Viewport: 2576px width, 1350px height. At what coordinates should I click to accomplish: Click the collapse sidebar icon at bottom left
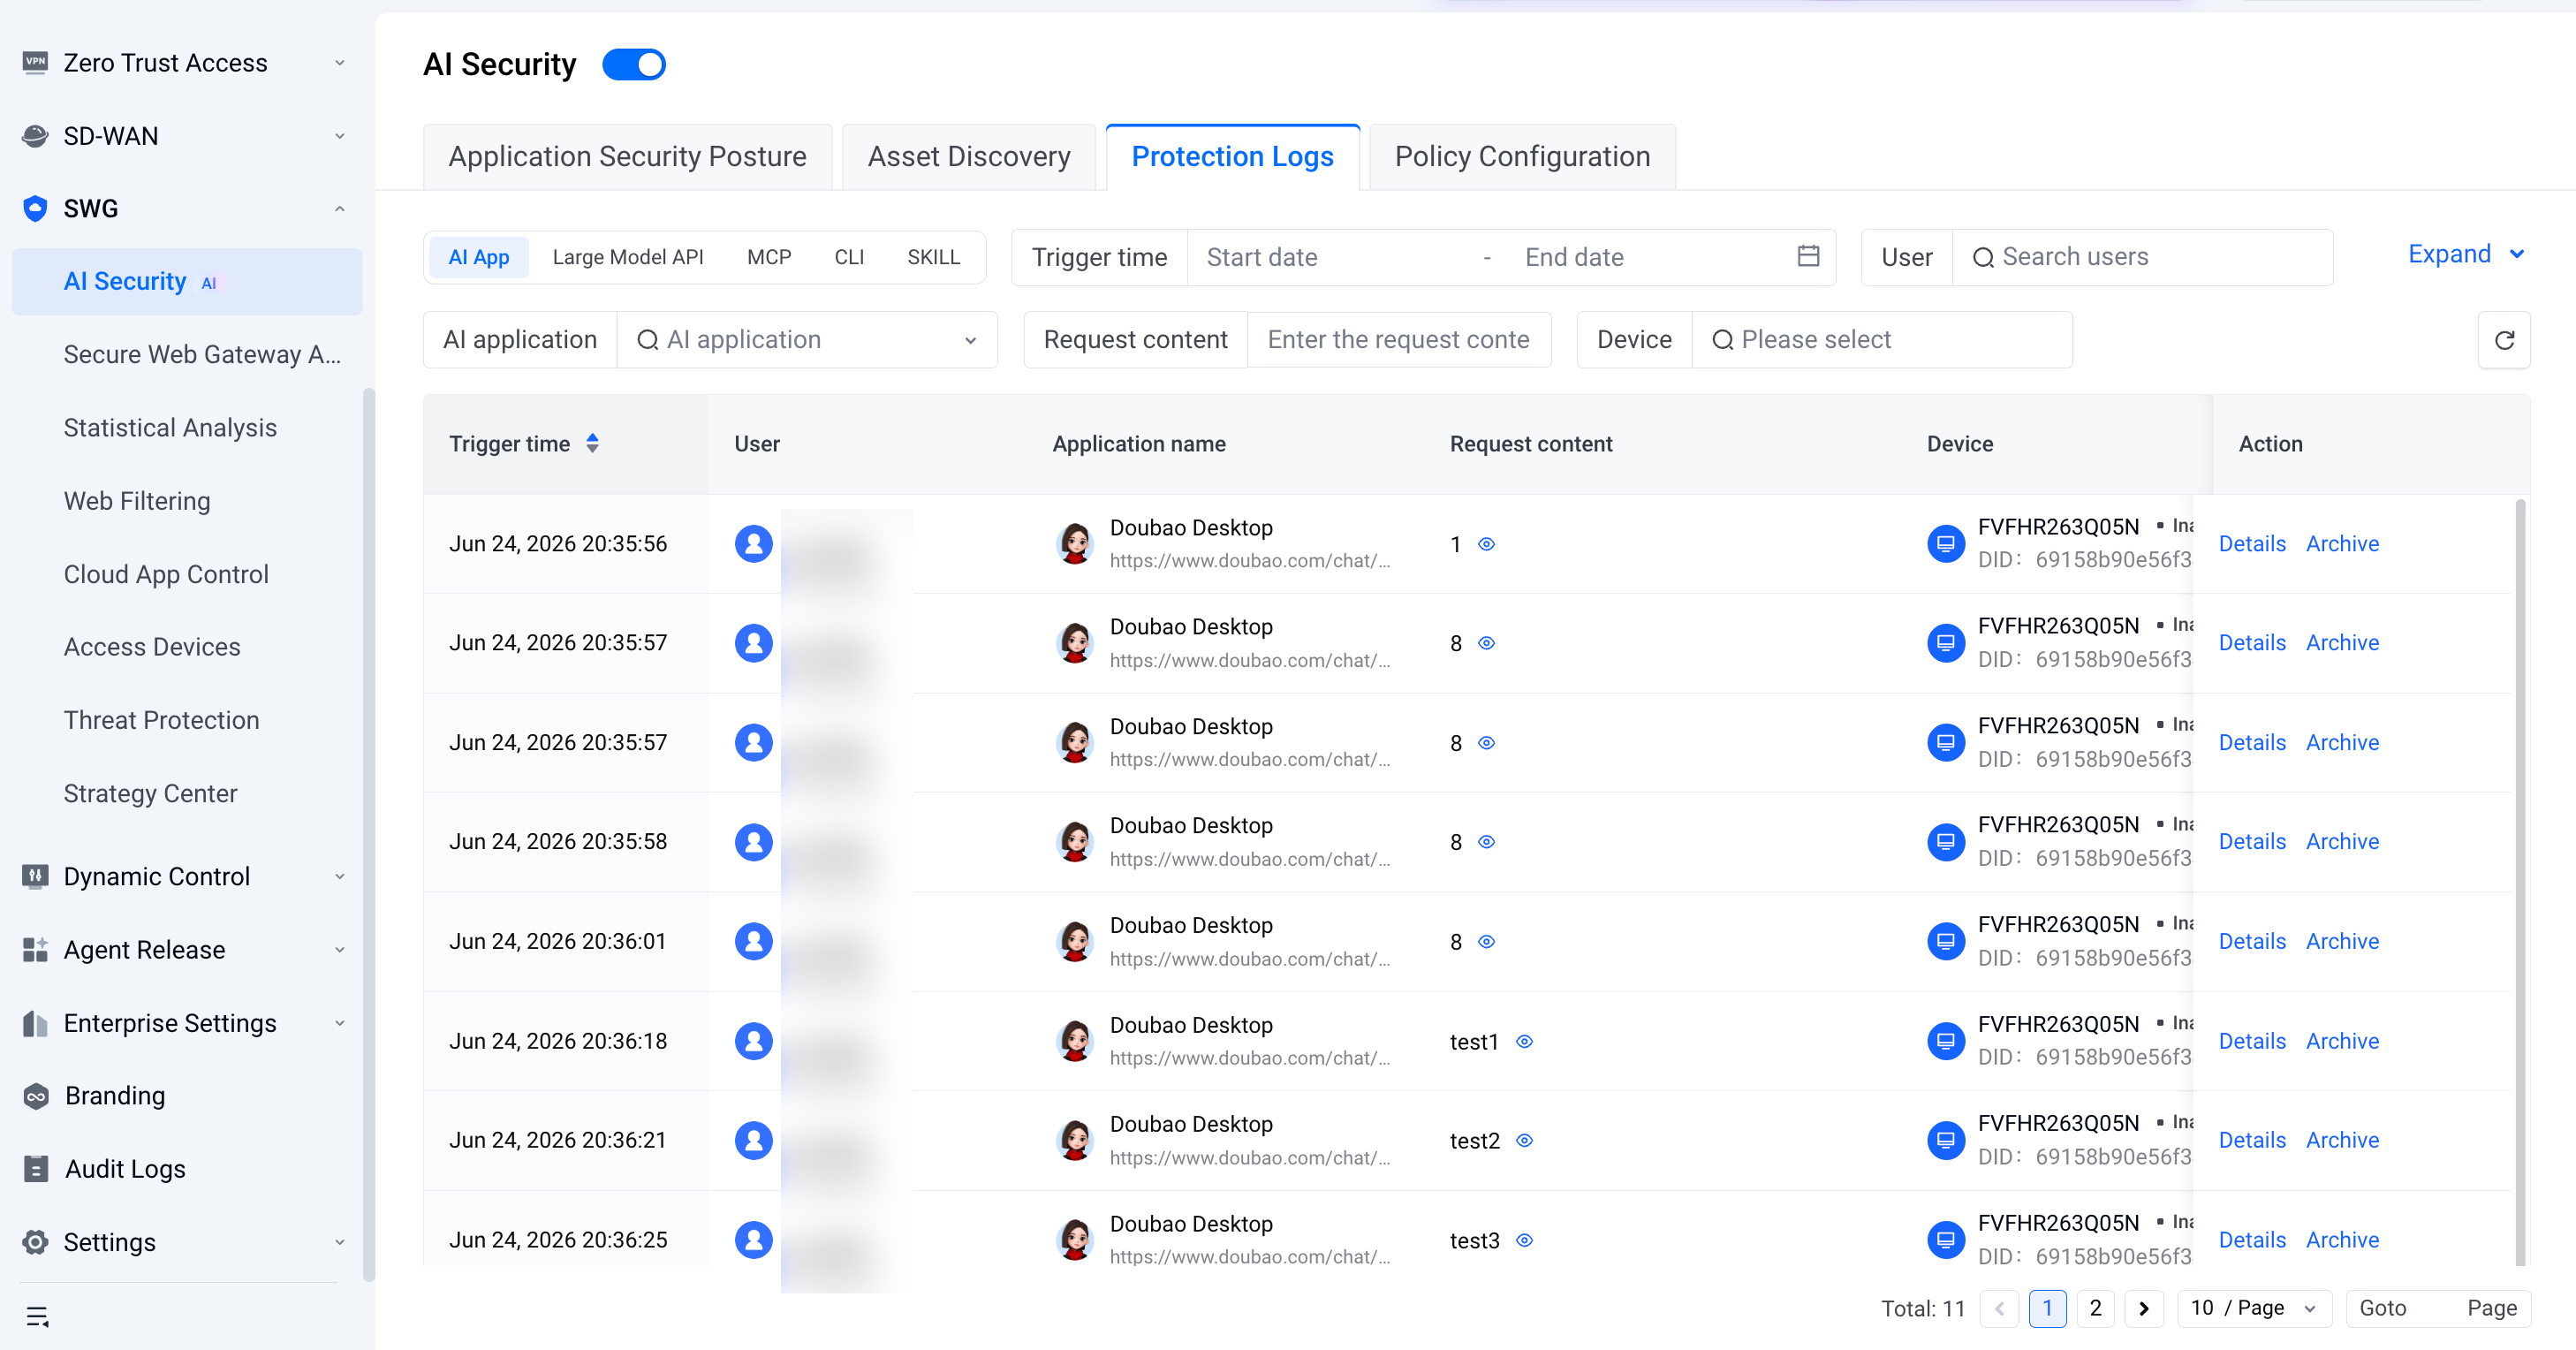[x=37, y=1316]
